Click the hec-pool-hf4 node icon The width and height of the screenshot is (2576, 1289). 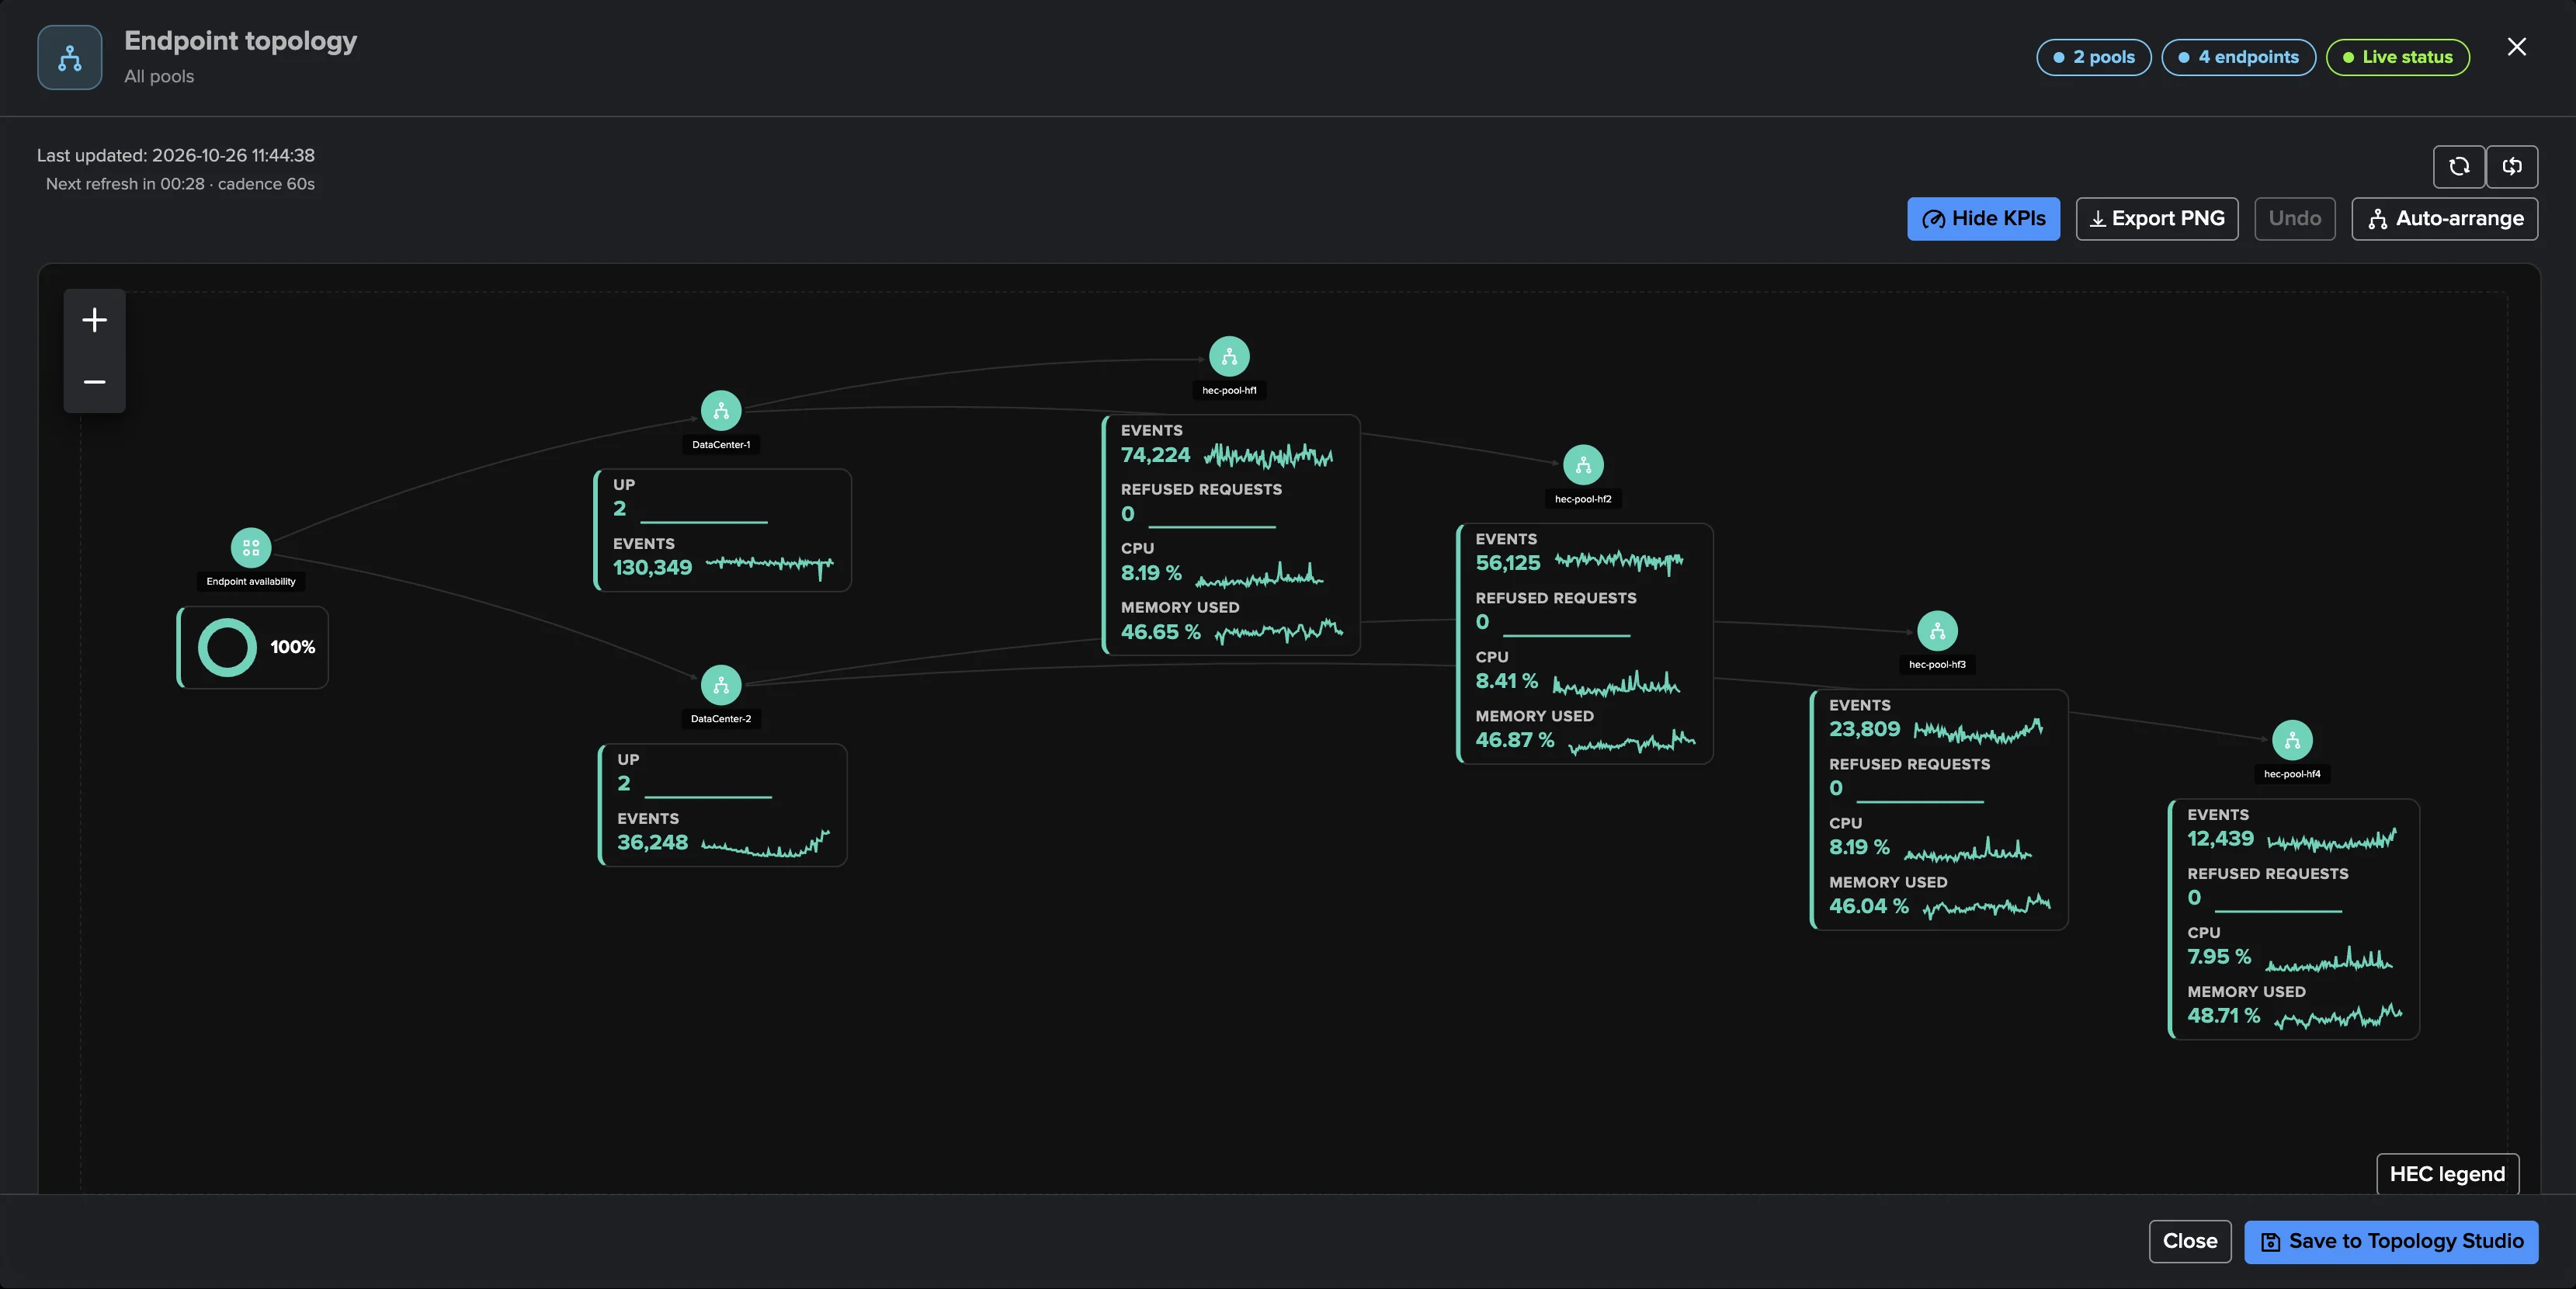pyautogui.click(x=2292, y=740)
